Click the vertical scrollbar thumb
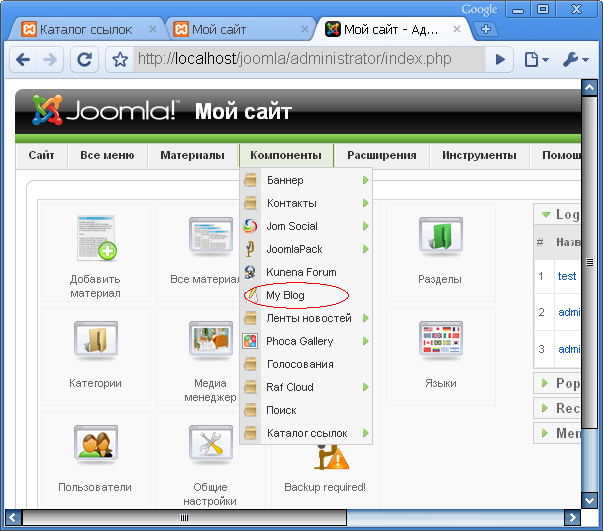 590,262
